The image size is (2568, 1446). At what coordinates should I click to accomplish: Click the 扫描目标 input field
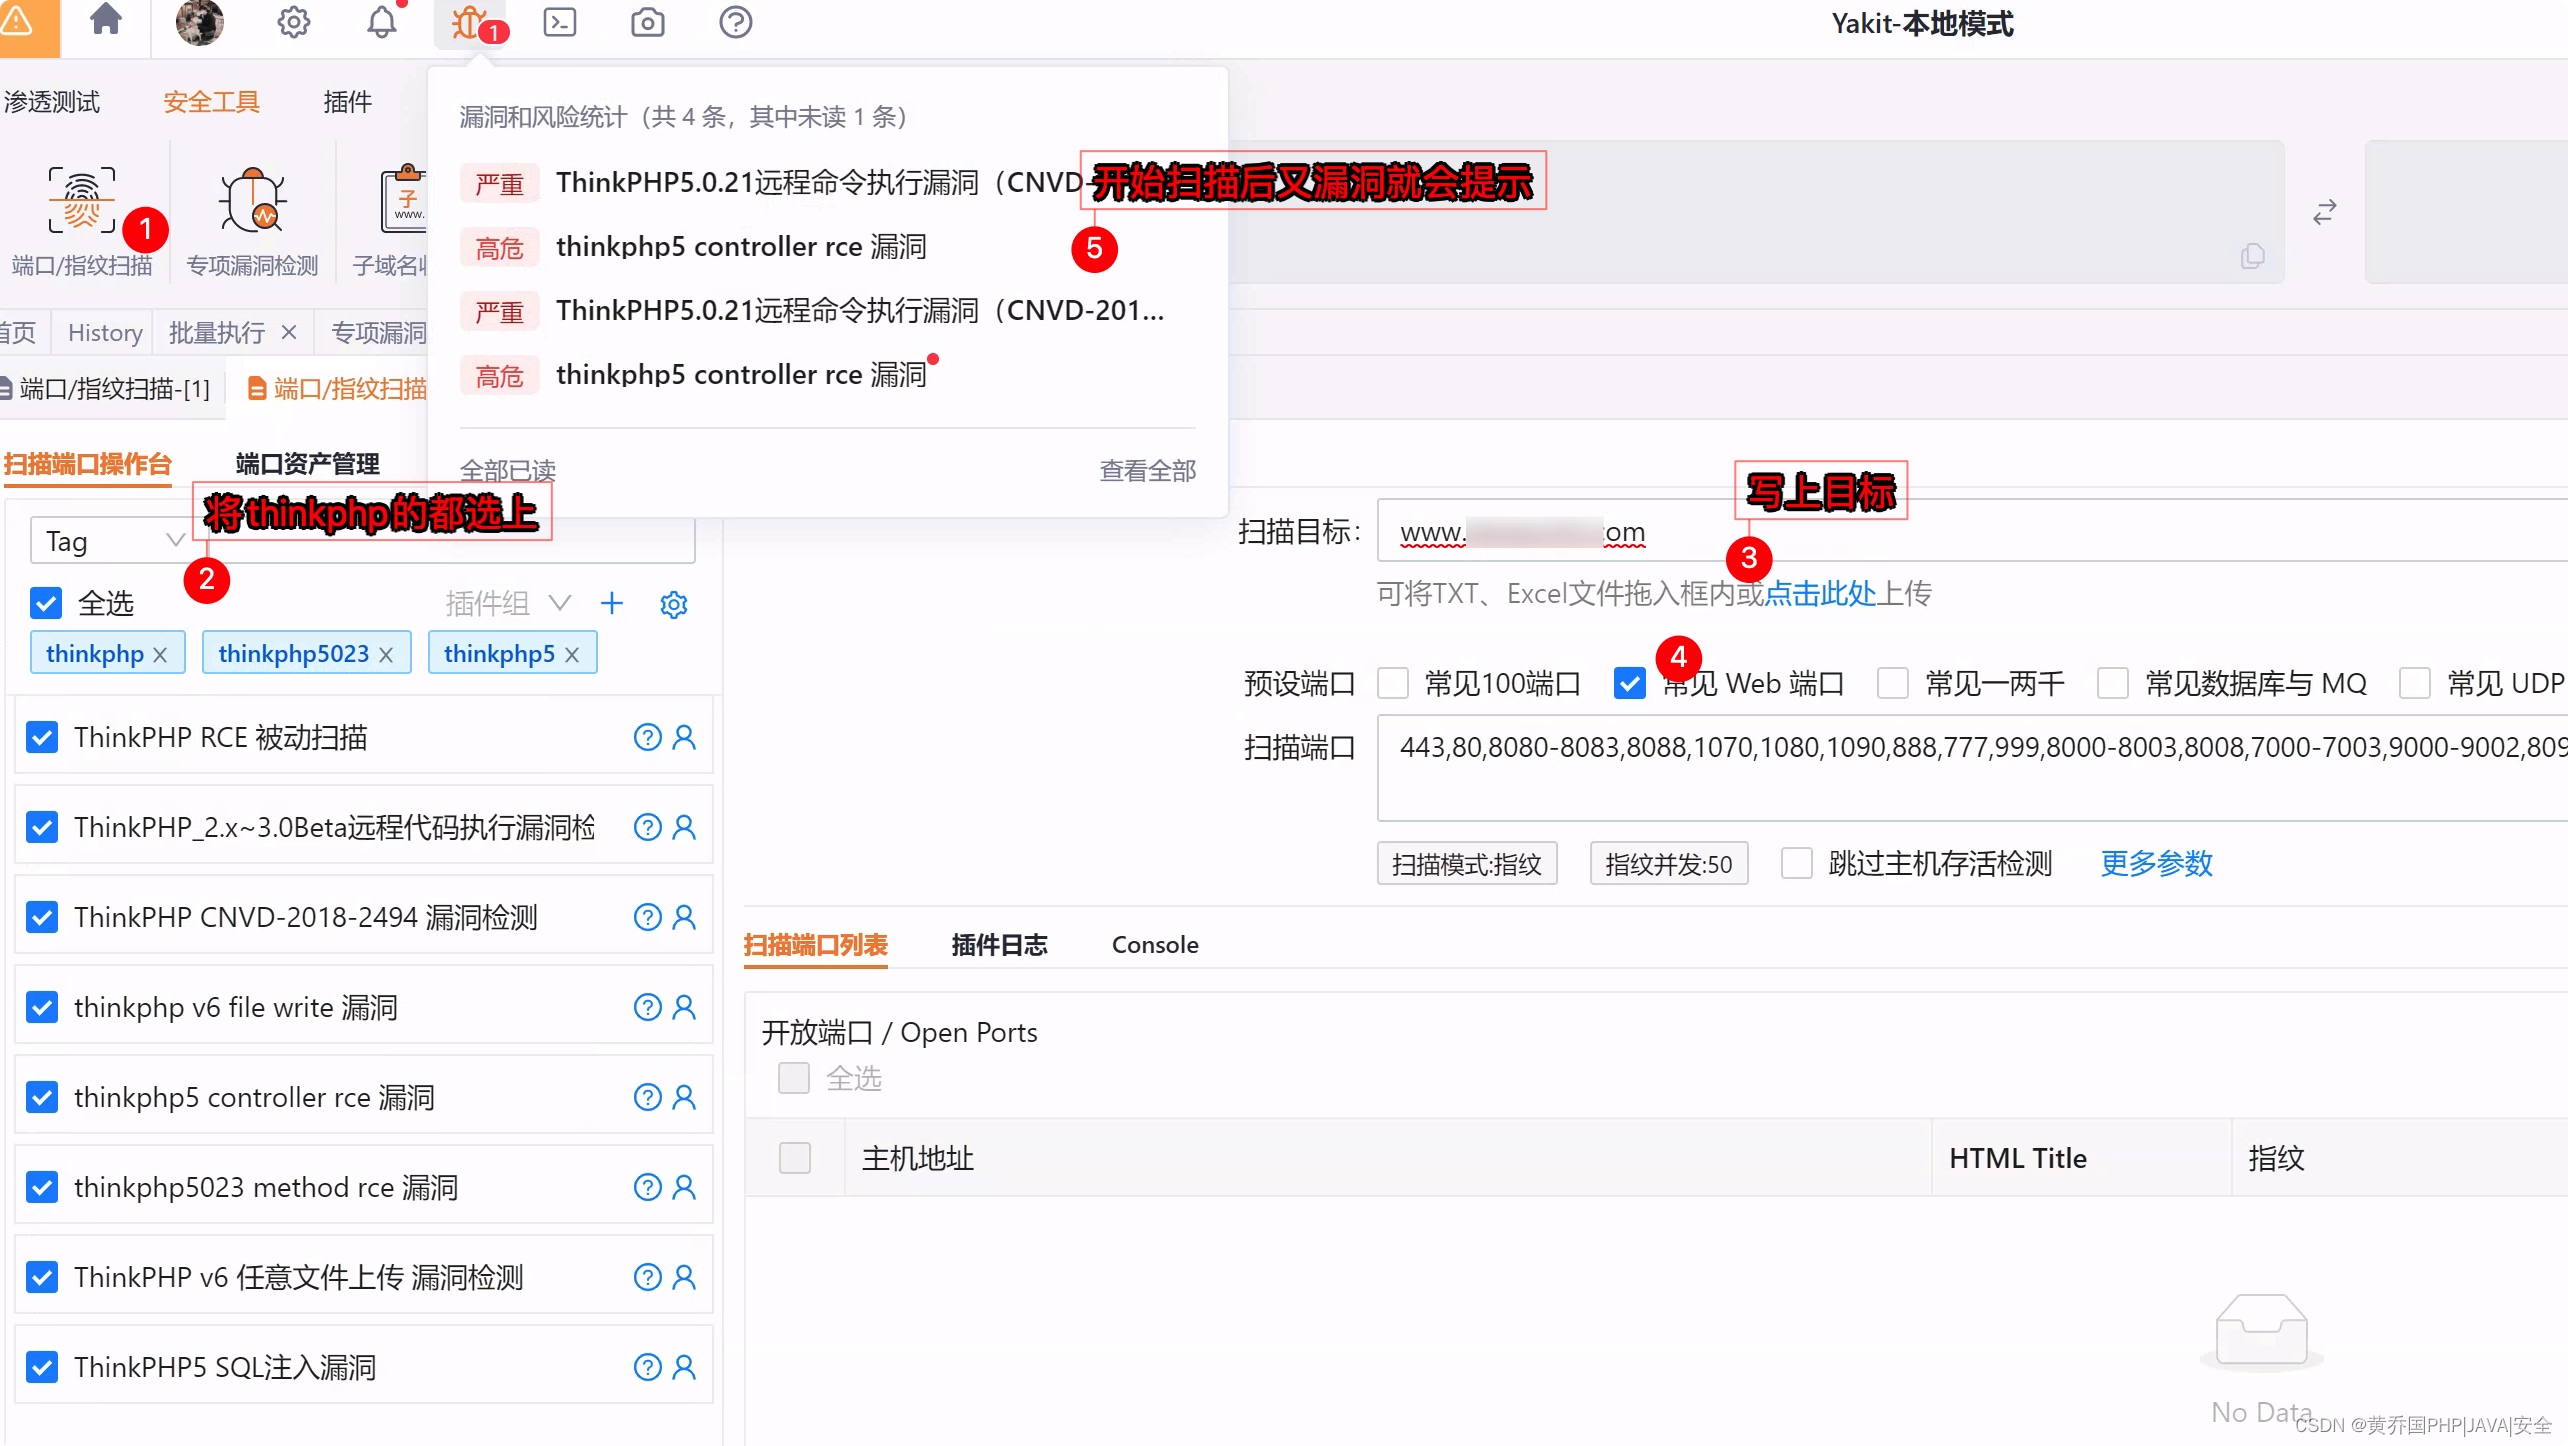1970,531
